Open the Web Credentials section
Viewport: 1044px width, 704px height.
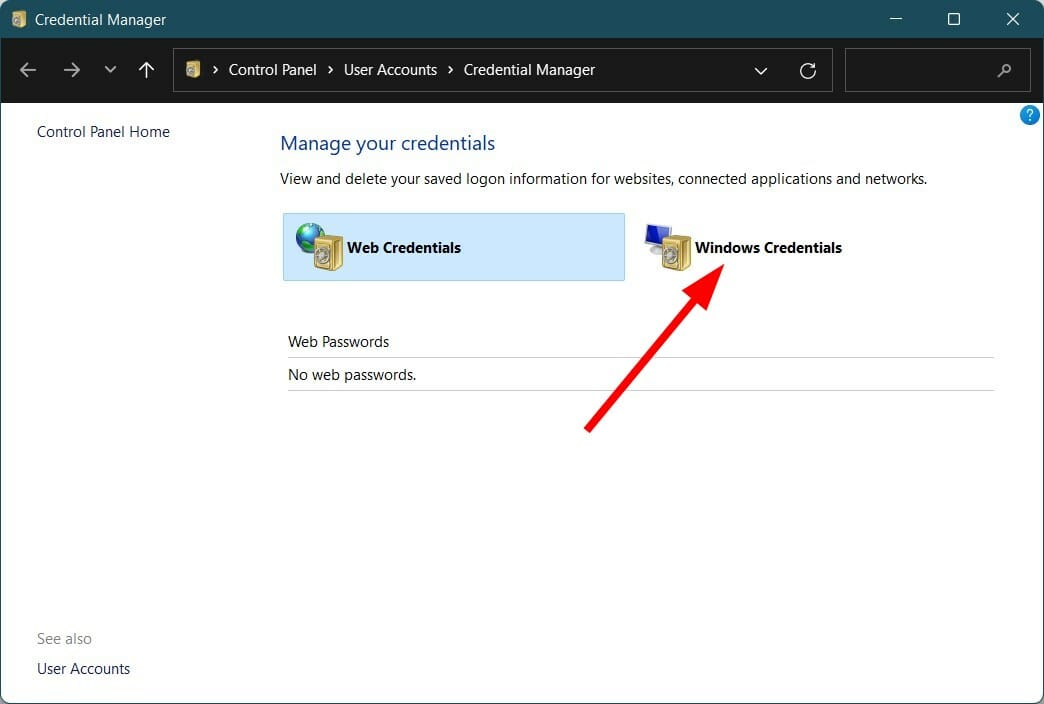tap(404, 247)
